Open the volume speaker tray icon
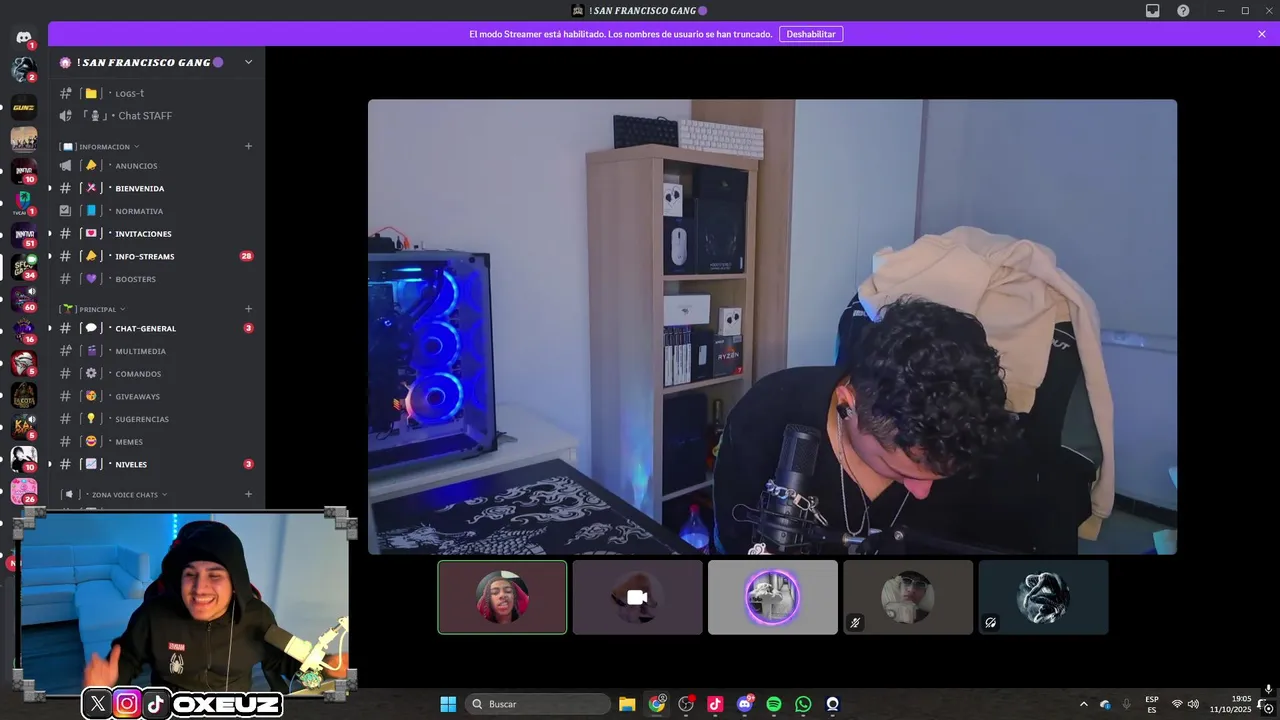The height and width of the screenshot is (720, 1280). (x=1193, y=704)
